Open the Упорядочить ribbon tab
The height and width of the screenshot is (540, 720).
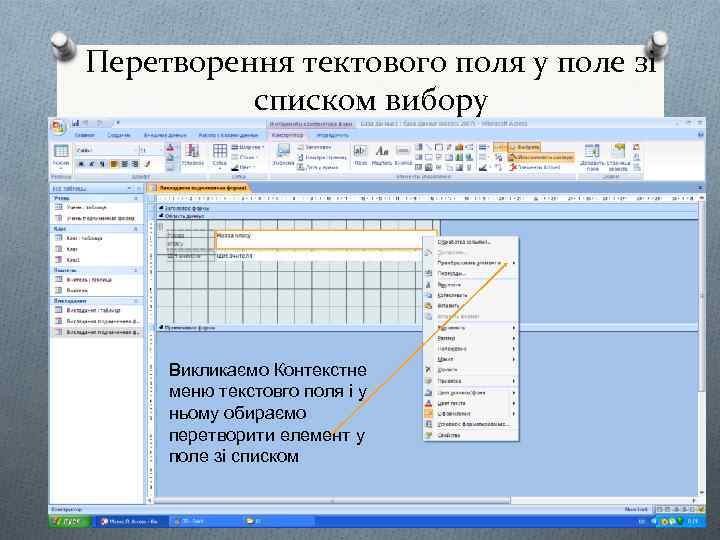tap(332, 135)
